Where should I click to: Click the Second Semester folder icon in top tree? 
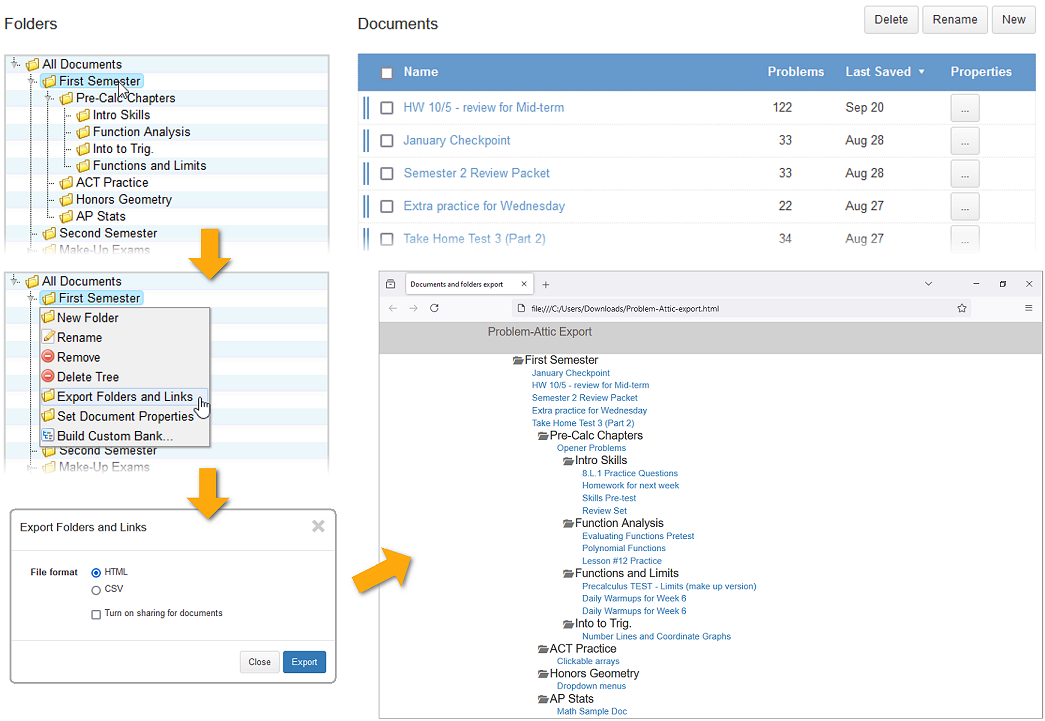coord(49,233)
